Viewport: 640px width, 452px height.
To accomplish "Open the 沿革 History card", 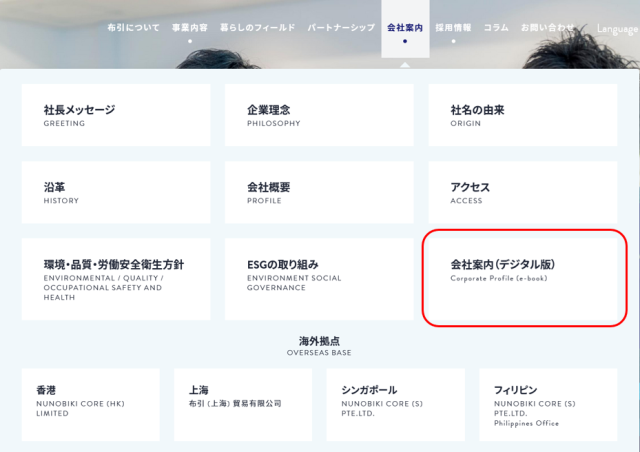I will (116, 192).
